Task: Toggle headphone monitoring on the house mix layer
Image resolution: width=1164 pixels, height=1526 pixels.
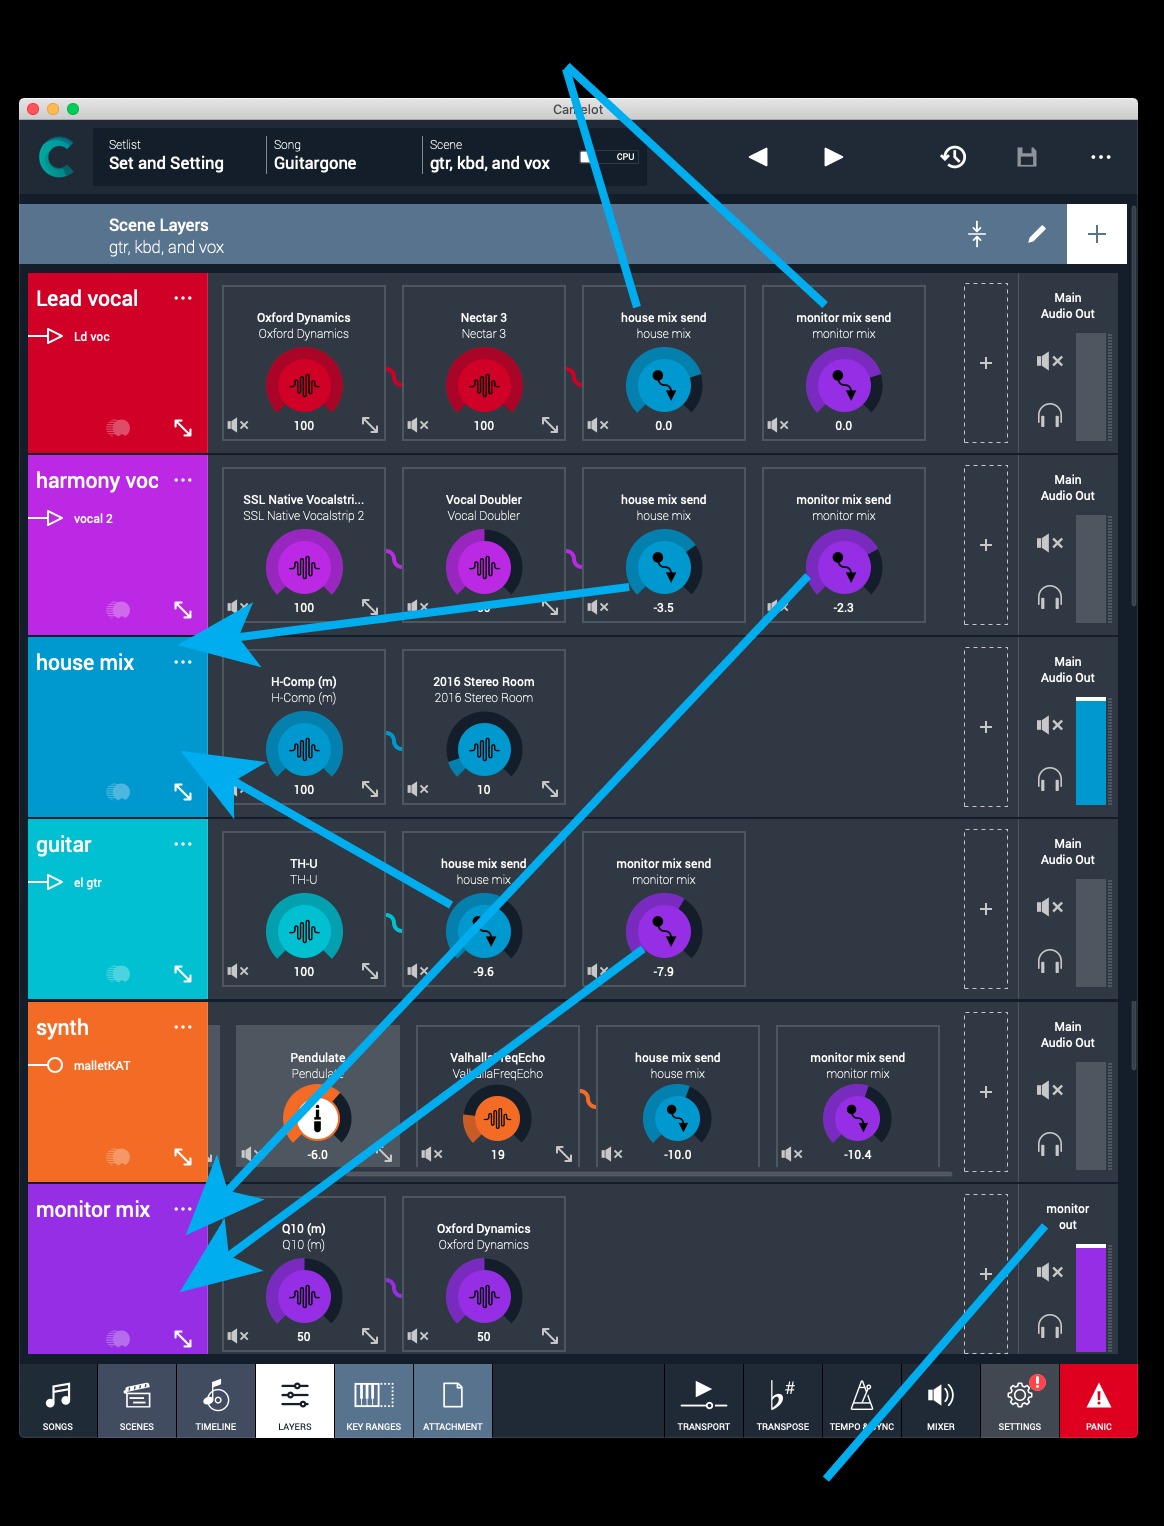Action: [1050, 779]
